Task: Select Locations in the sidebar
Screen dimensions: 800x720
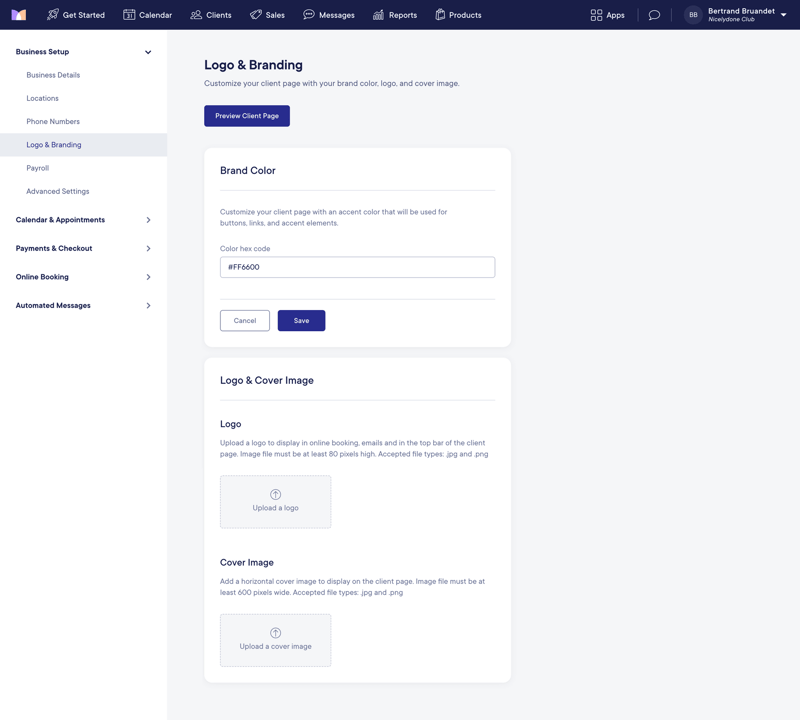Action: tap(42, 98)
